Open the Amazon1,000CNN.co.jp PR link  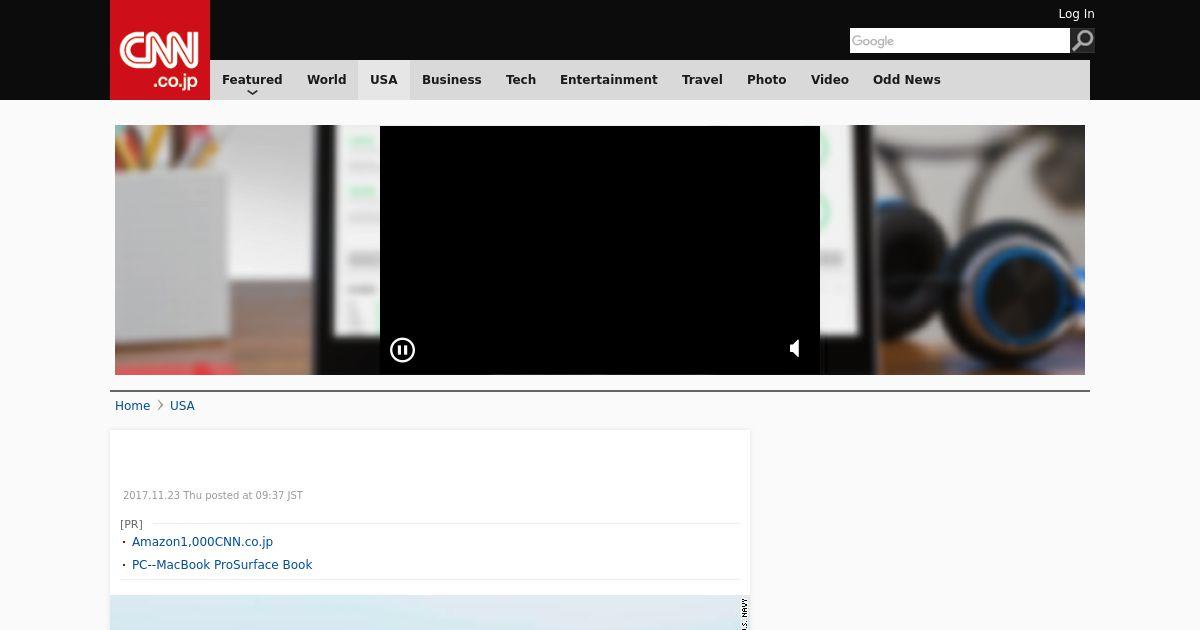pos(202,542)
